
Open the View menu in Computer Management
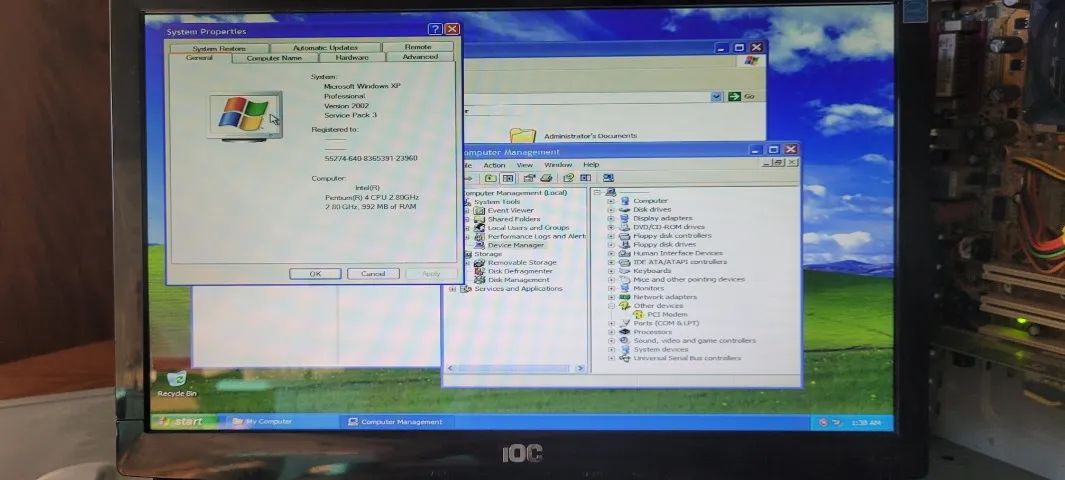click(524, 165)
